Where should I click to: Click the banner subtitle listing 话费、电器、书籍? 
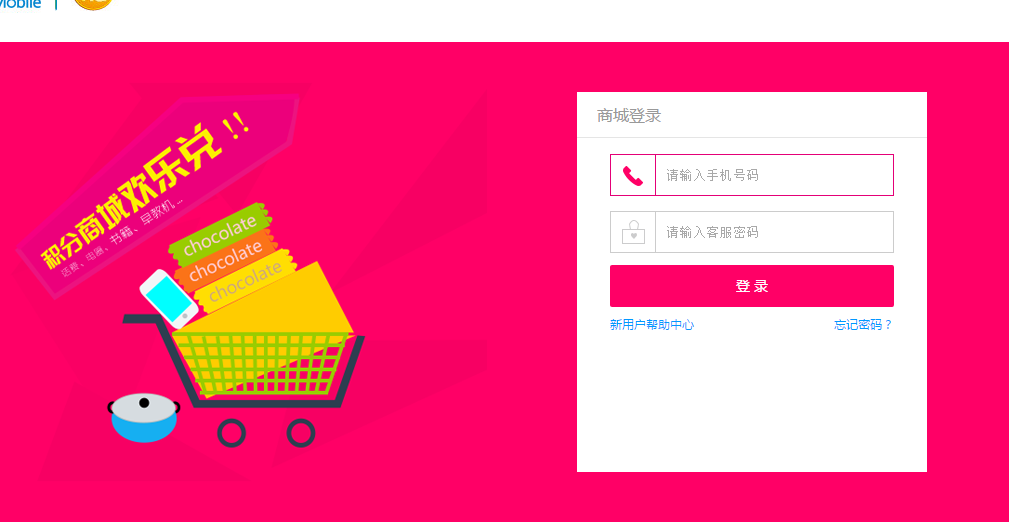coord(122,238)
